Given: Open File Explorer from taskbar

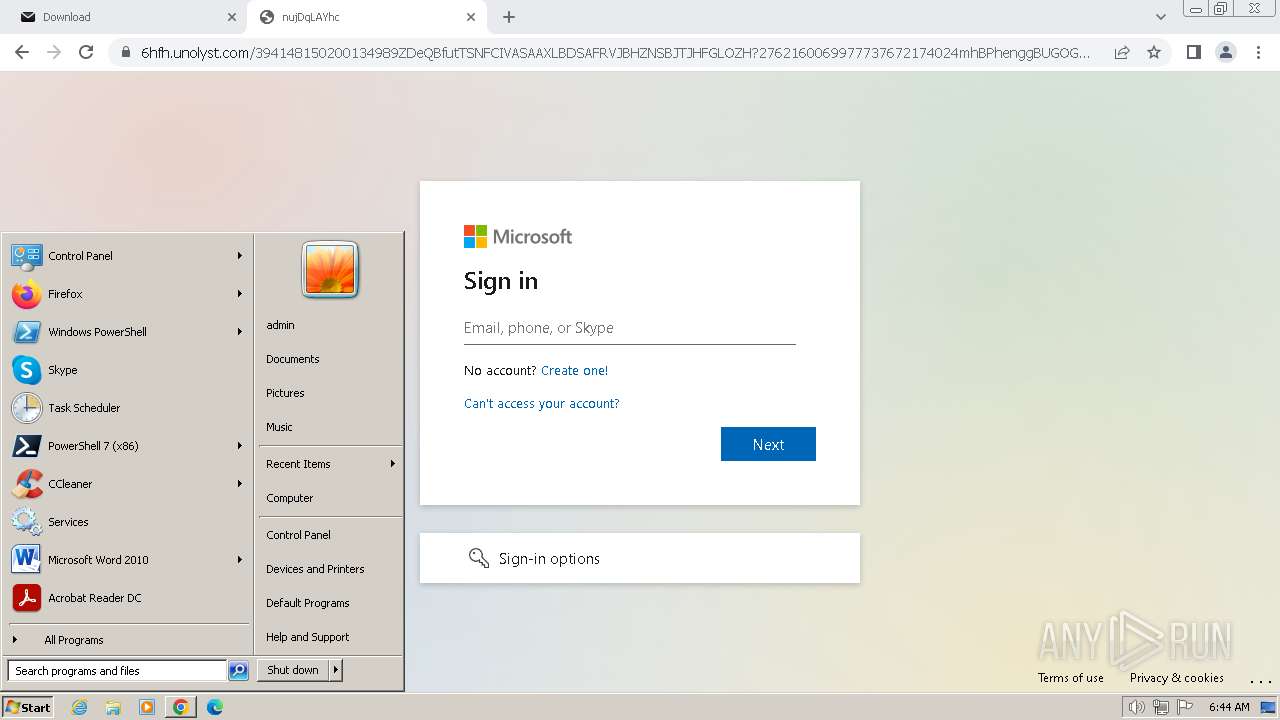Looking at the screenshot, I should tap(113, 707).
